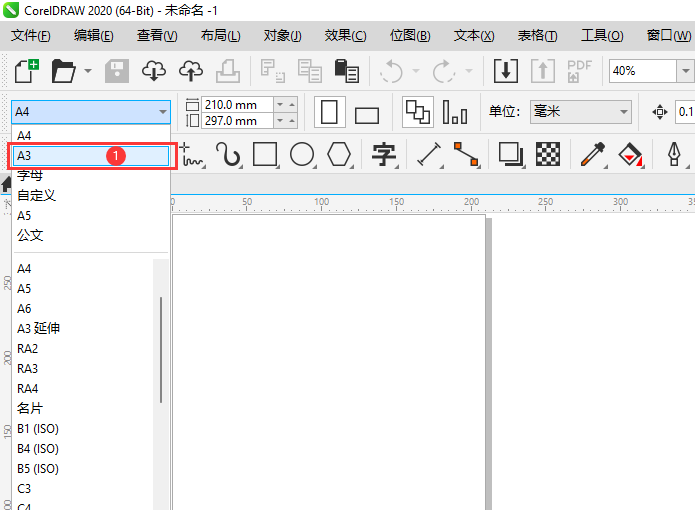This screenshot has width=695, height=510.
Task: Increase page width with up stepper
Action: [292, 105]
